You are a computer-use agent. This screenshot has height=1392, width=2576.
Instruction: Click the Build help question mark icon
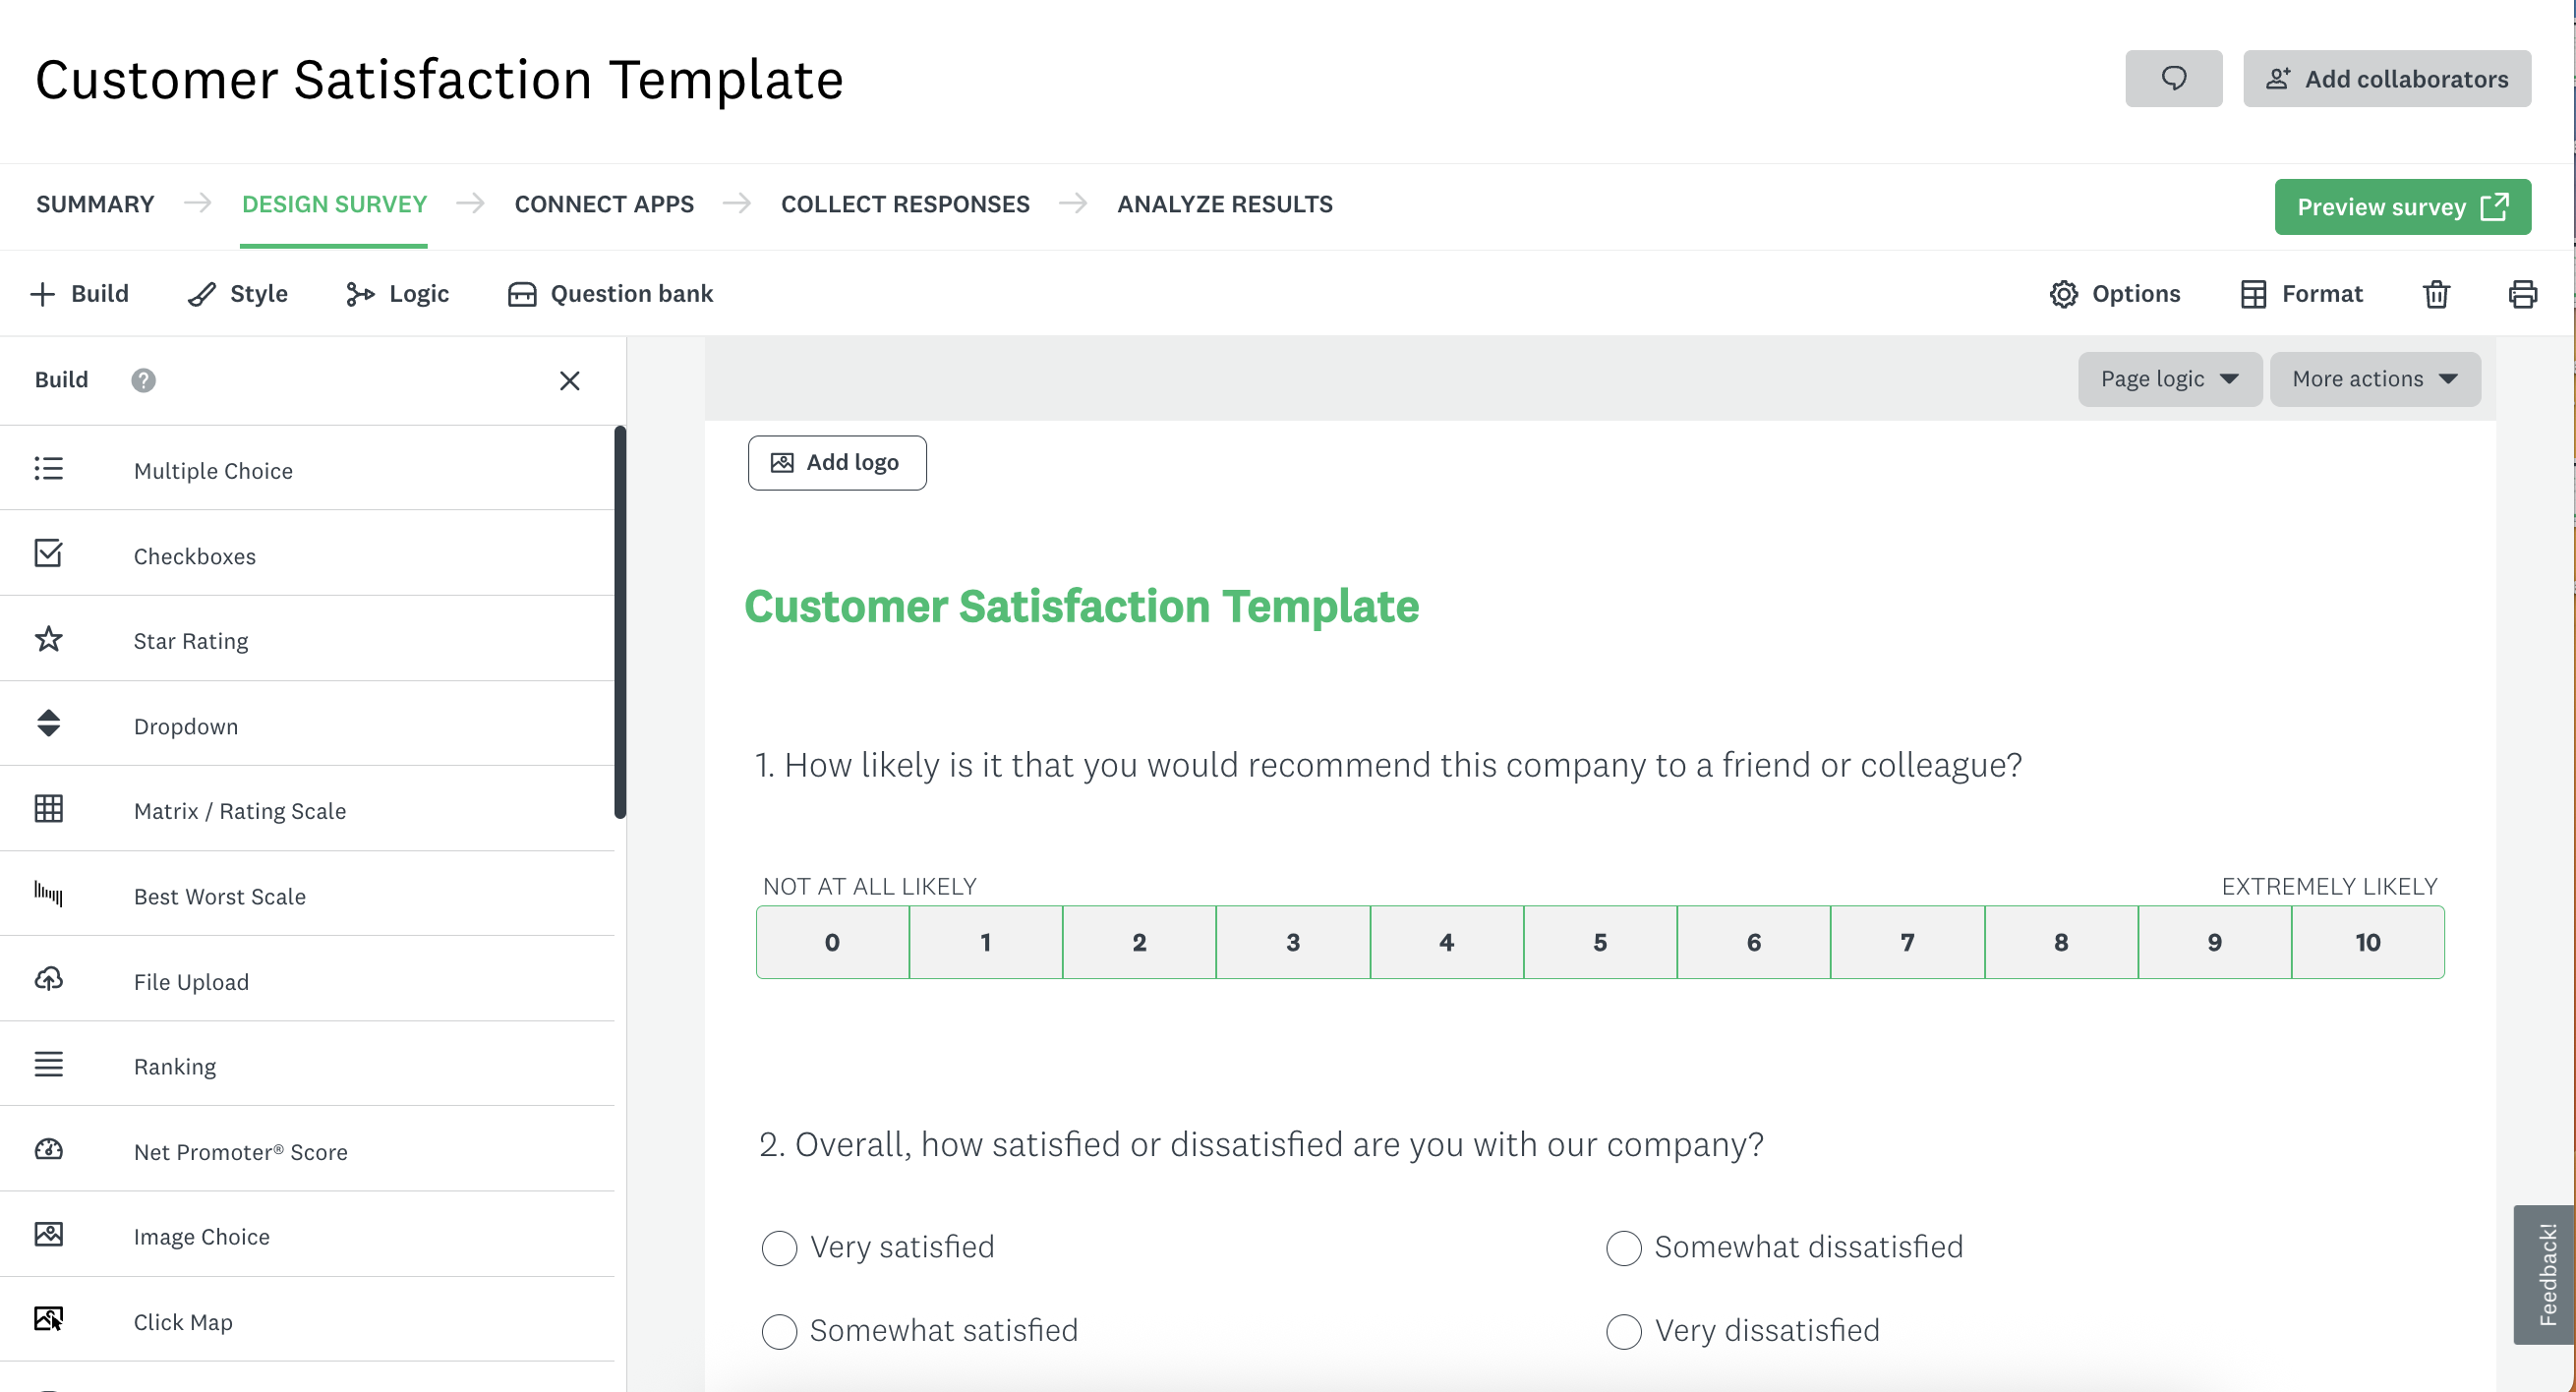(x=143, y=380)
